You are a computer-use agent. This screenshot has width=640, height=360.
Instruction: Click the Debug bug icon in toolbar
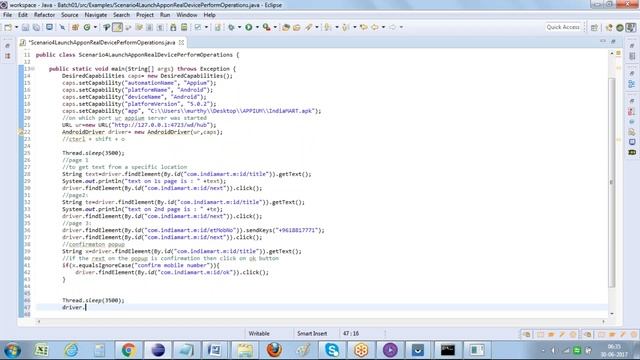(x=231, y=27)
